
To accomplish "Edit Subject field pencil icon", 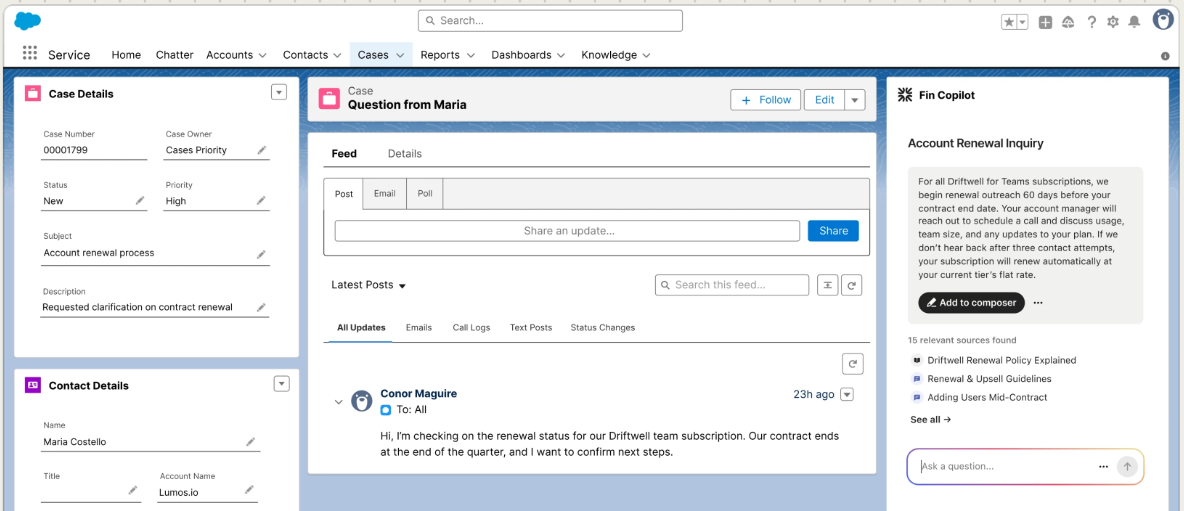I will tap(261, 253).
